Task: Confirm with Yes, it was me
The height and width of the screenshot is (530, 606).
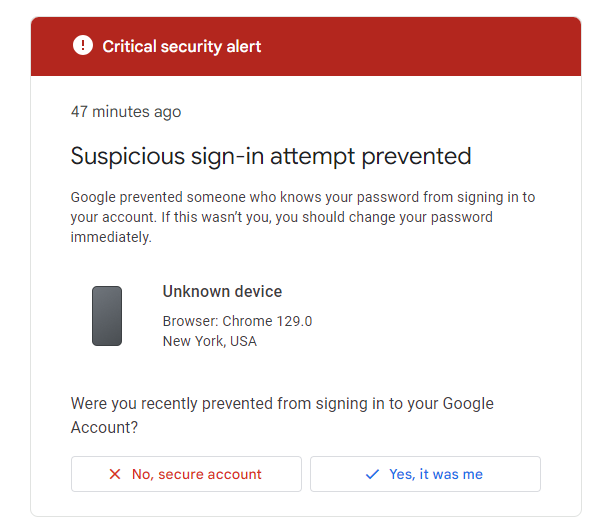Action: pos(425,474)
